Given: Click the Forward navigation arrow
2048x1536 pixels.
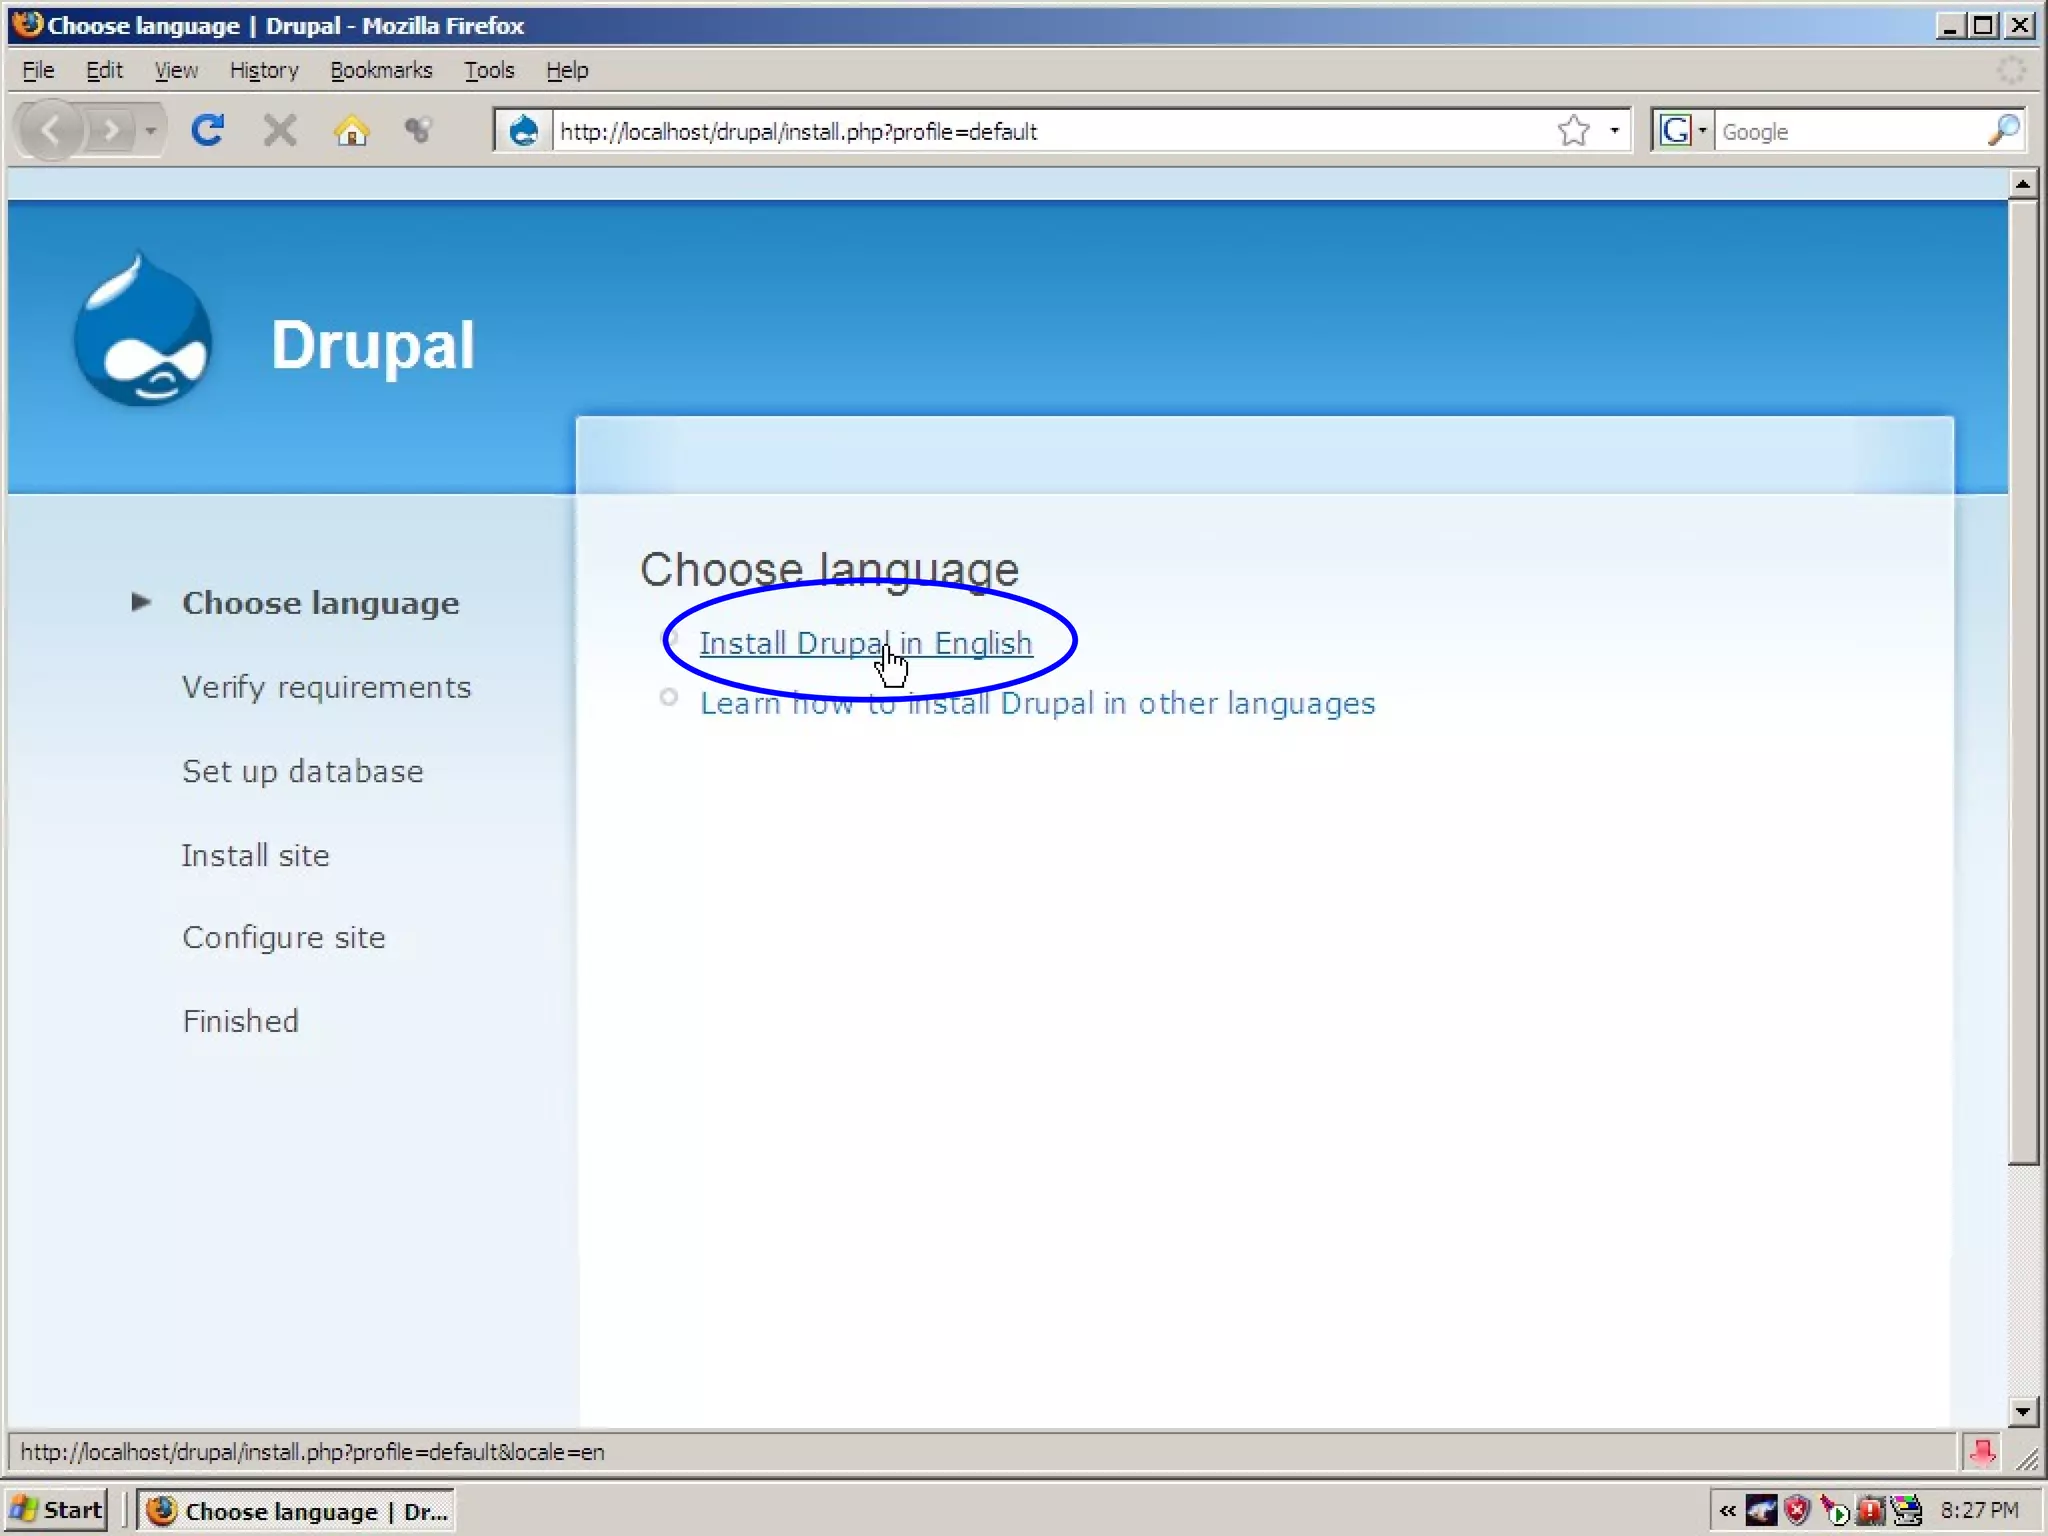Looking at the screenshot, I should pos(111,131).
